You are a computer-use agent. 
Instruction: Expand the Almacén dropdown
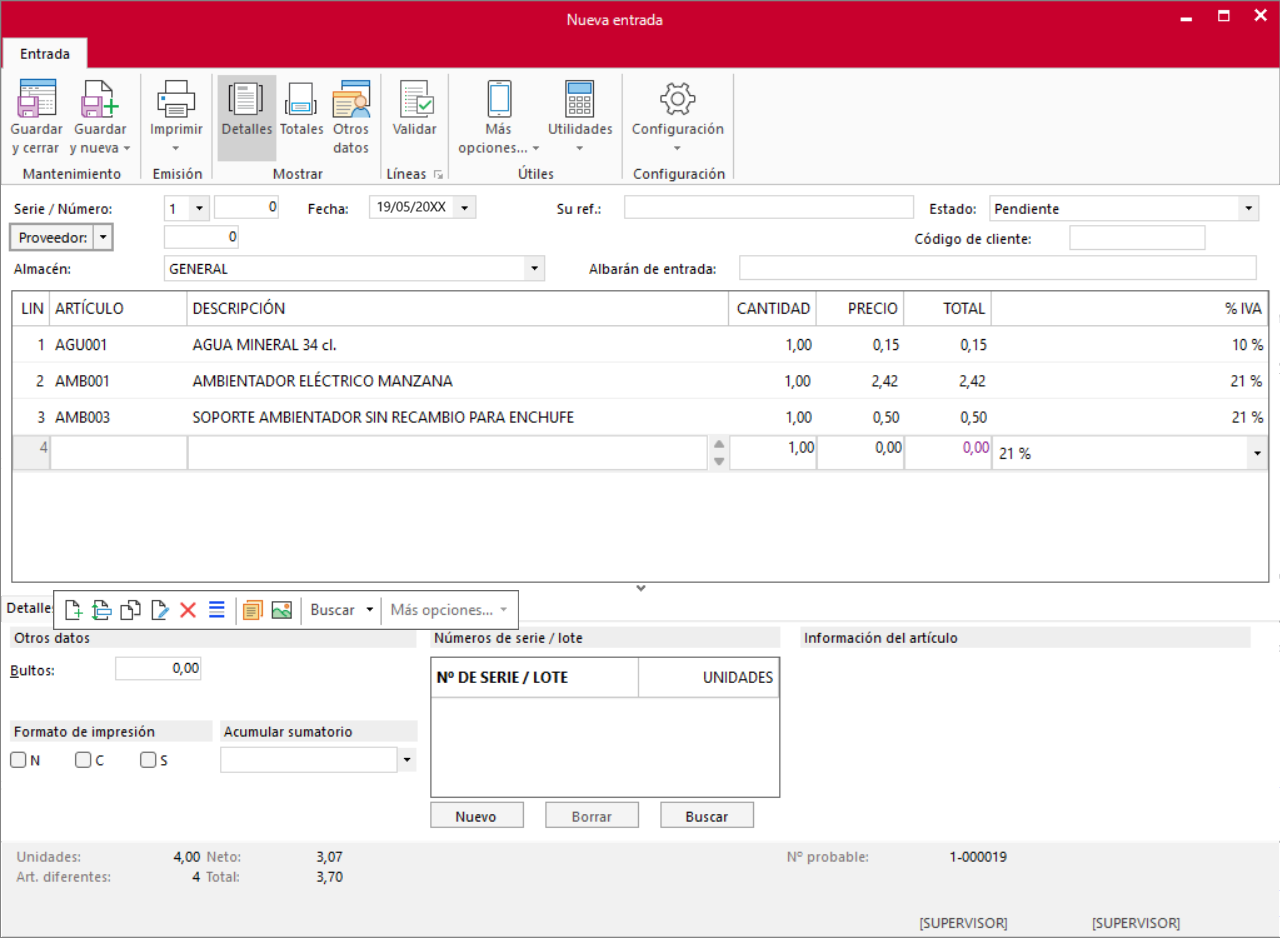535,268
